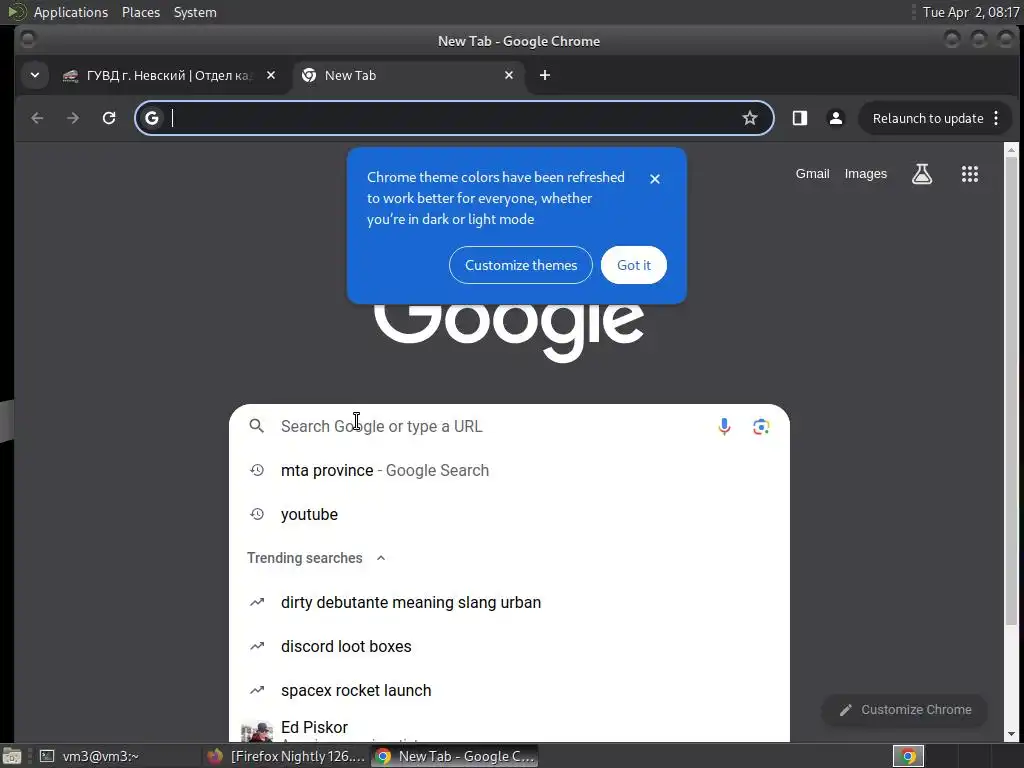Screen dimensions: 1024x768
Task: Open Search Labs flask icon
Action: (x=921, y=174)
